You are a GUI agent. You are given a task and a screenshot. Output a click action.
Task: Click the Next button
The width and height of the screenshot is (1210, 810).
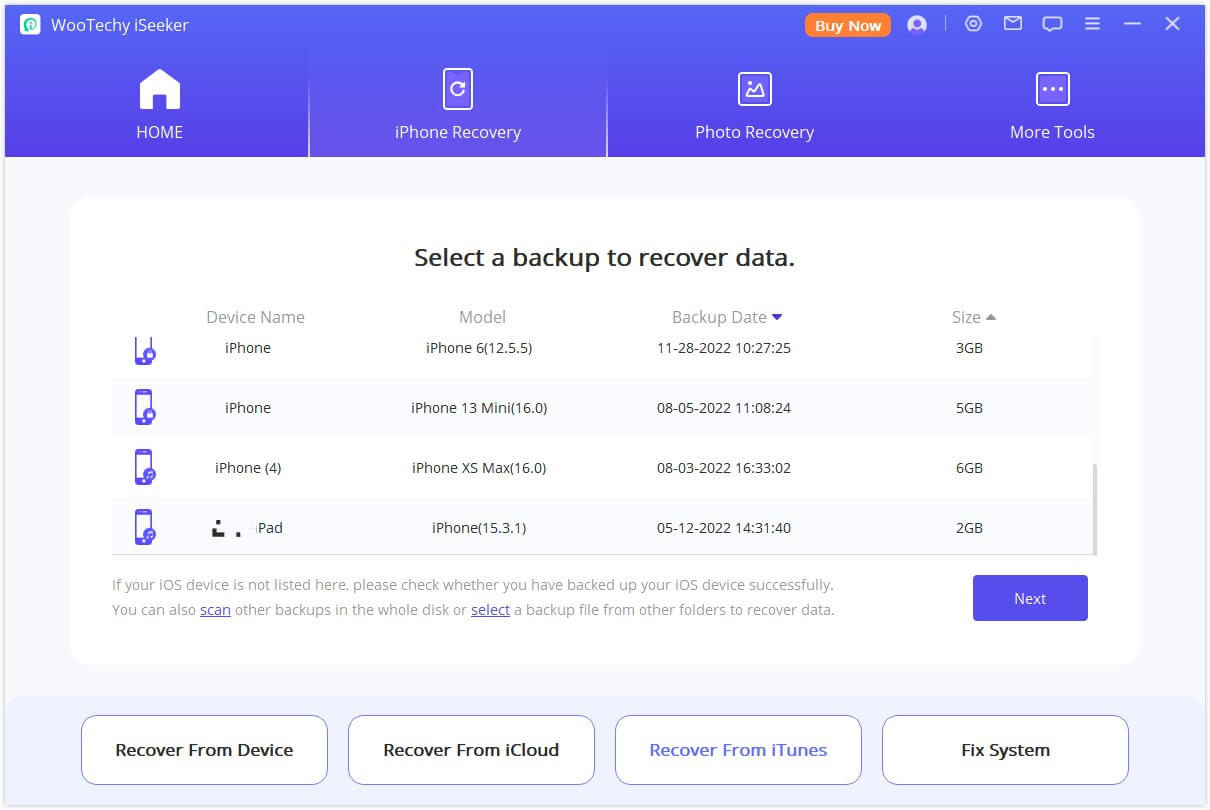[x=1030, y=598]
